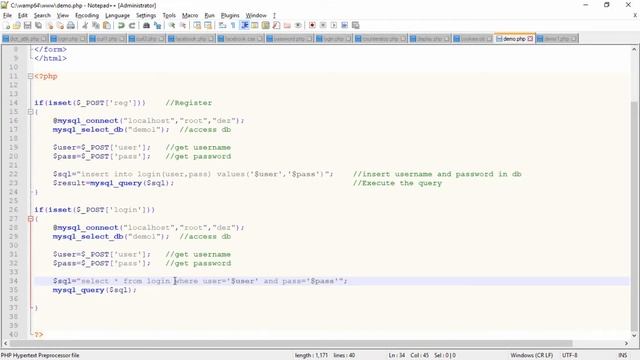
Task: Start macro recording with the red record icon
Action: (x=312, y=25)
